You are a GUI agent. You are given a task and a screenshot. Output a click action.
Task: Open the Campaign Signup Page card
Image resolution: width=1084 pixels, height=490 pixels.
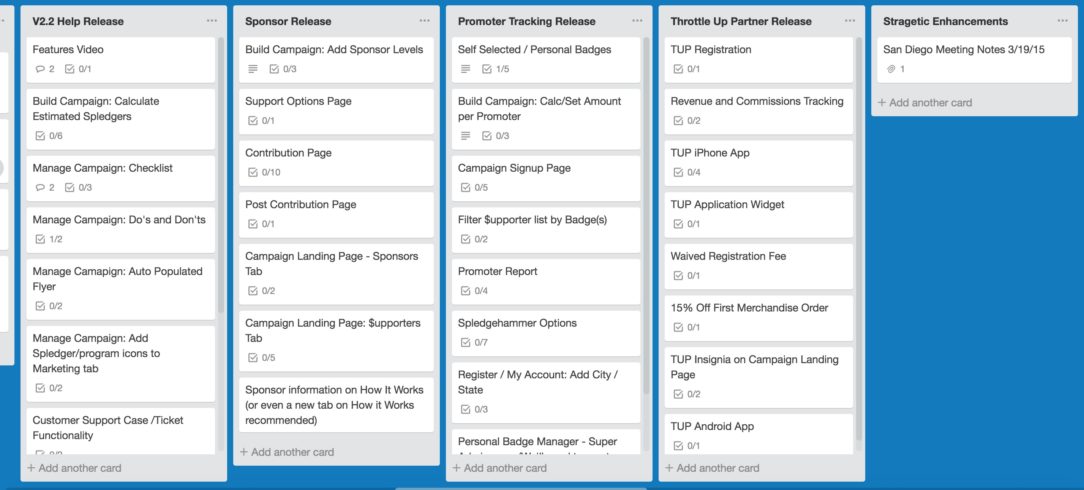pyautogui.click(x=514, y=168)
